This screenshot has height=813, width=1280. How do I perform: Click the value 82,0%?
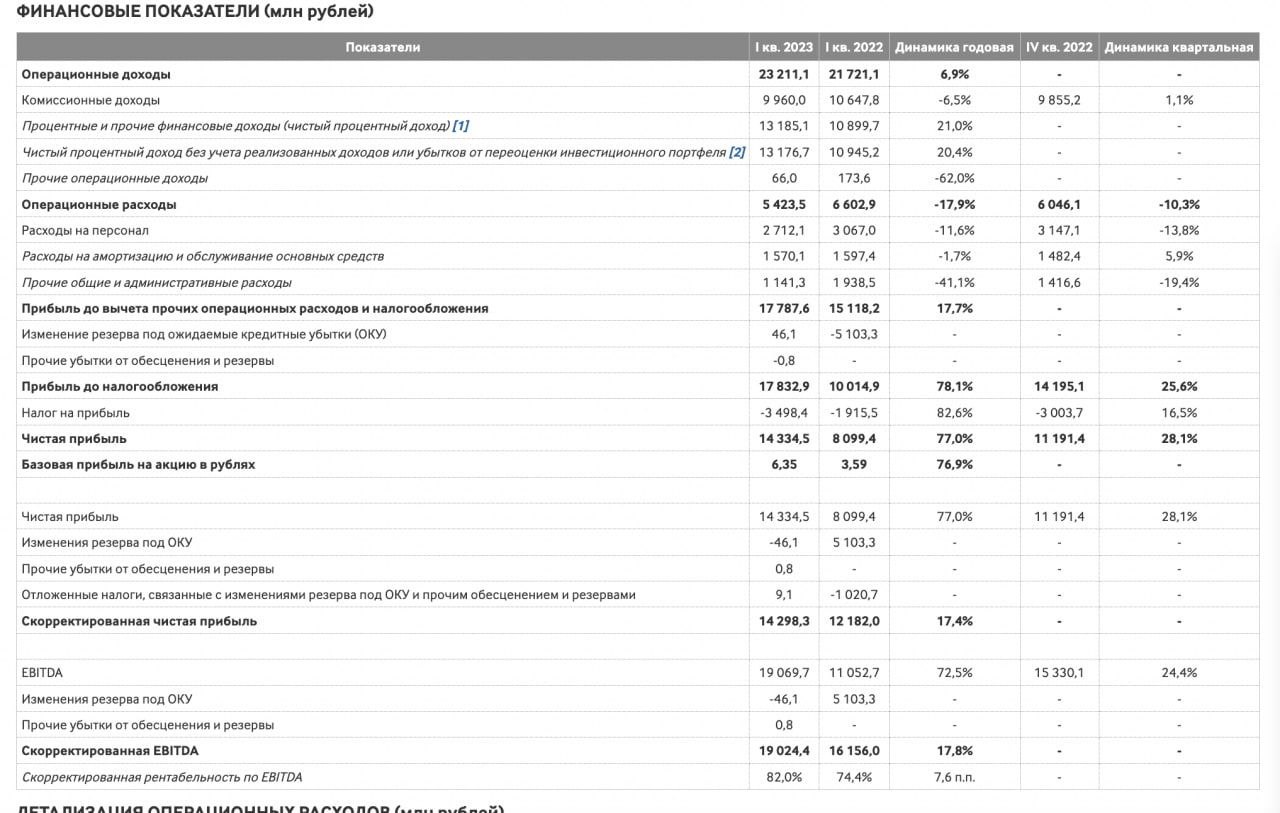click(x=785, y=776)
